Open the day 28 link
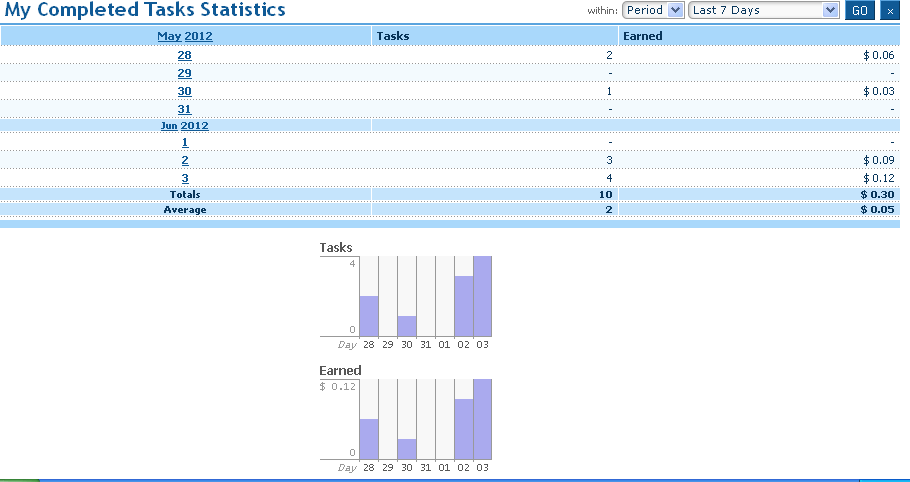The width and height of the screenshot is (910, 482). point(185,55)
